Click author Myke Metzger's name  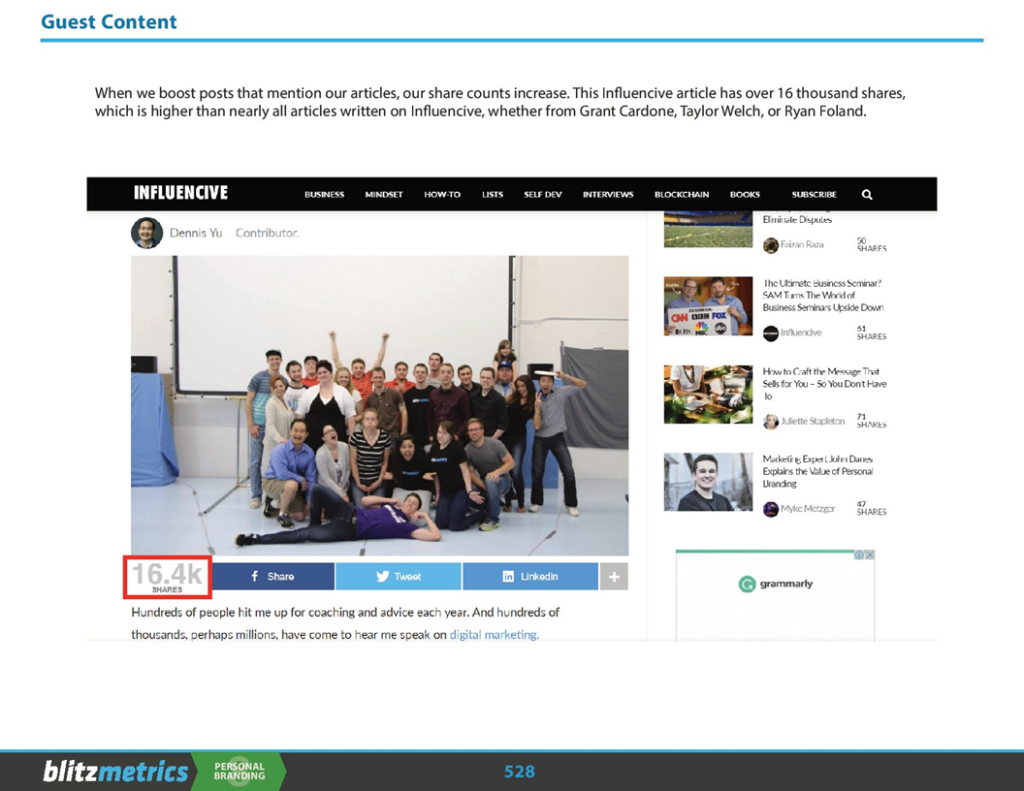tap(808, 508)
